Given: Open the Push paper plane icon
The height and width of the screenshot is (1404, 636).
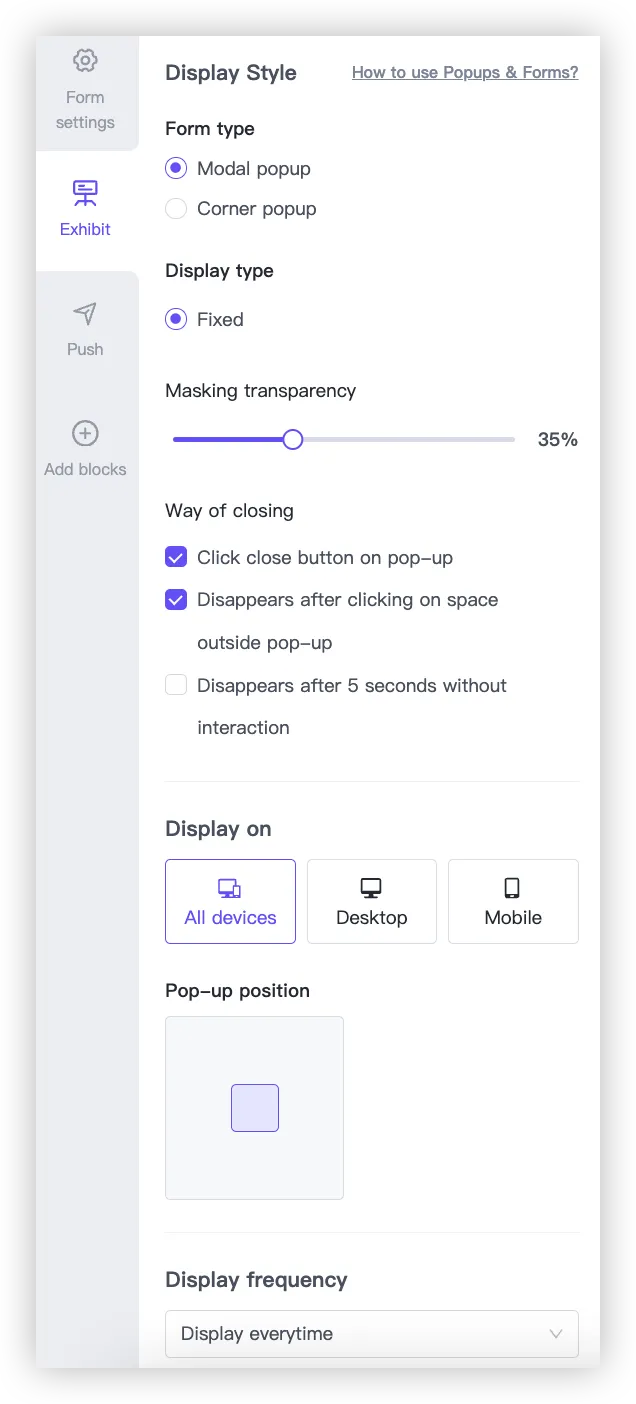Looking at the screenshot, I should (85, 314).
